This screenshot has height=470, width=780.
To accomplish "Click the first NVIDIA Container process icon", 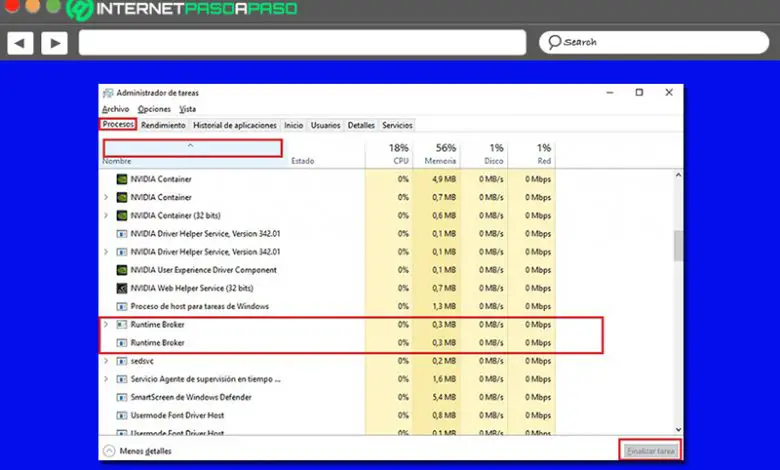I will point(122,179).
